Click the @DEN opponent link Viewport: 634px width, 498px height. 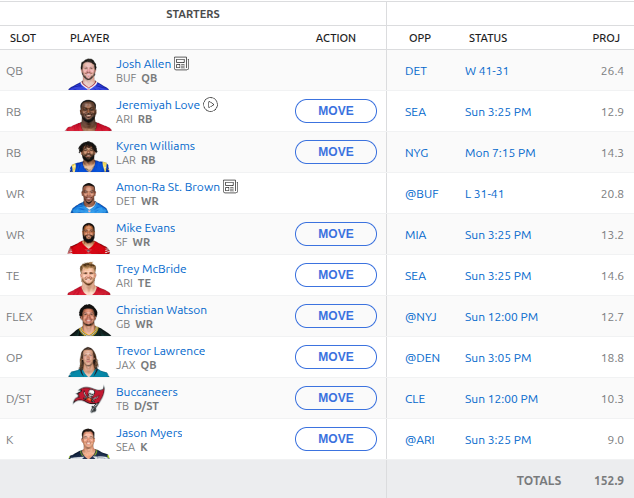click(x=422, y=358)
